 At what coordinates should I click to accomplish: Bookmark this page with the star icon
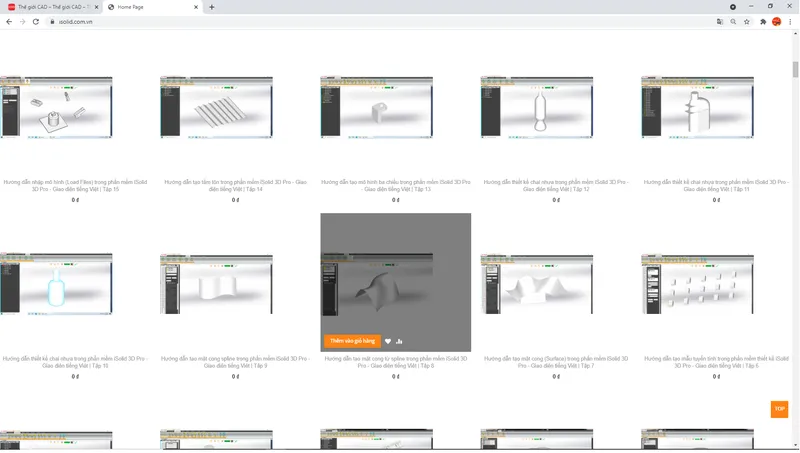tap(746, 22)
